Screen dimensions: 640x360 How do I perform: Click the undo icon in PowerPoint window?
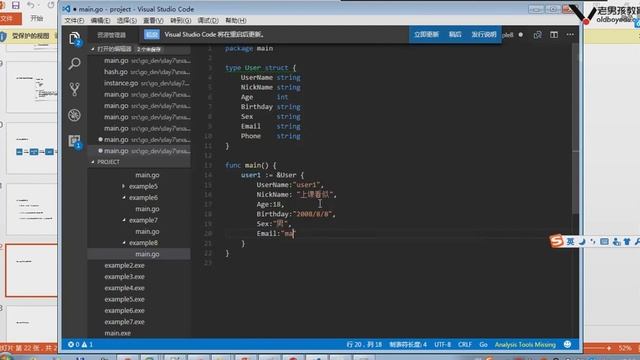31,5
